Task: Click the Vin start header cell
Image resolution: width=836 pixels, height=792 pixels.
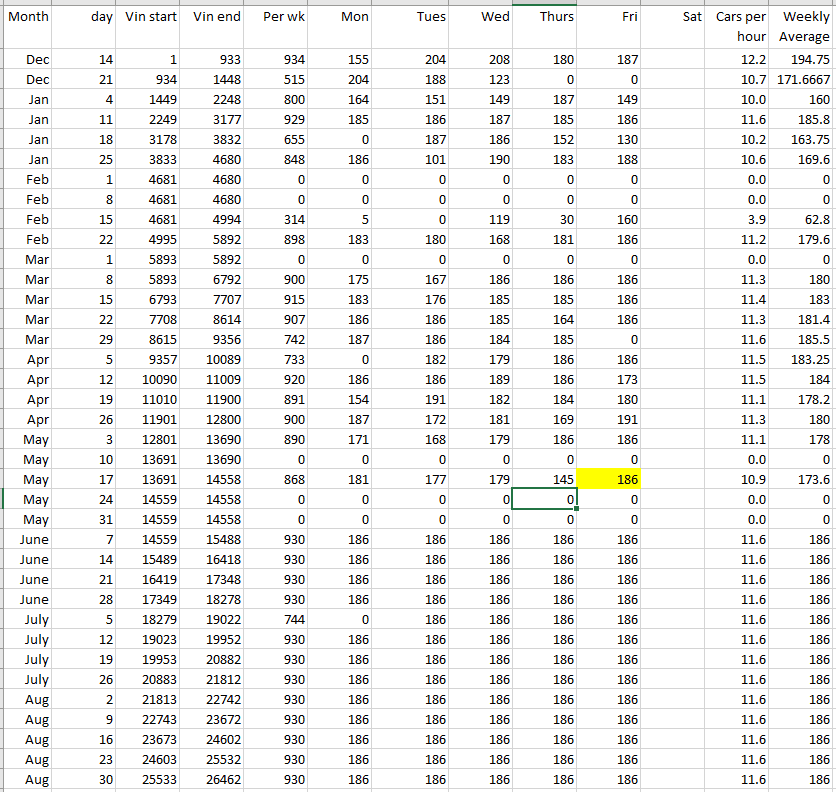Action: click(x=151, y=18)
